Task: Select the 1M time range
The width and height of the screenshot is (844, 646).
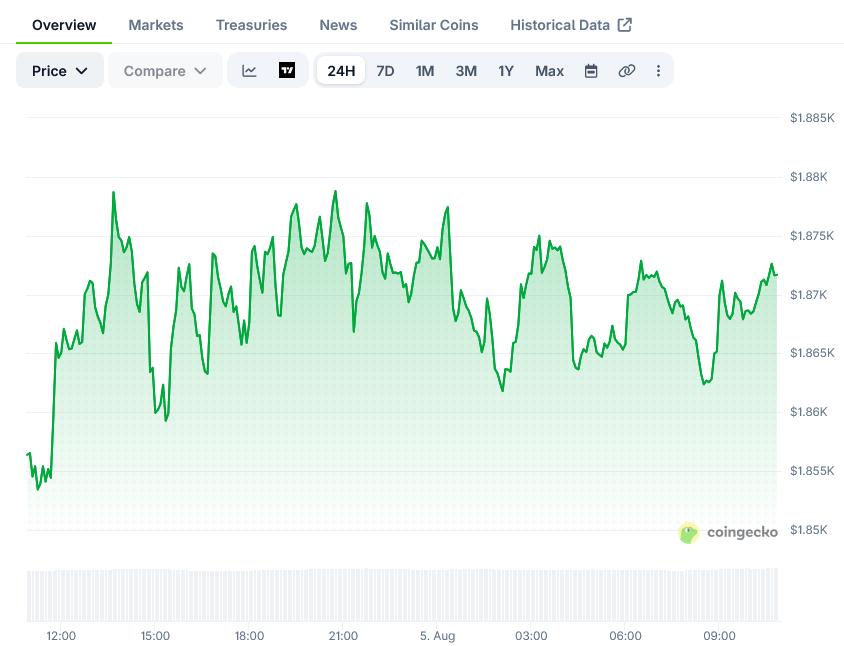Action: [x=425, y=71]
